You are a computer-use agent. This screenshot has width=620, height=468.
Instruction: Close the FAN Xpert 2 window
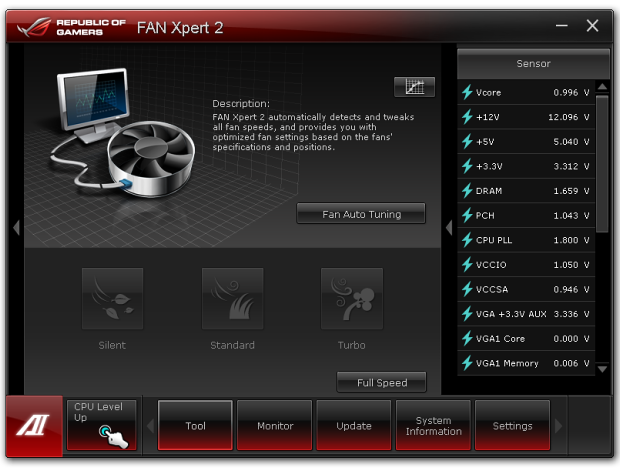point(592,26)
